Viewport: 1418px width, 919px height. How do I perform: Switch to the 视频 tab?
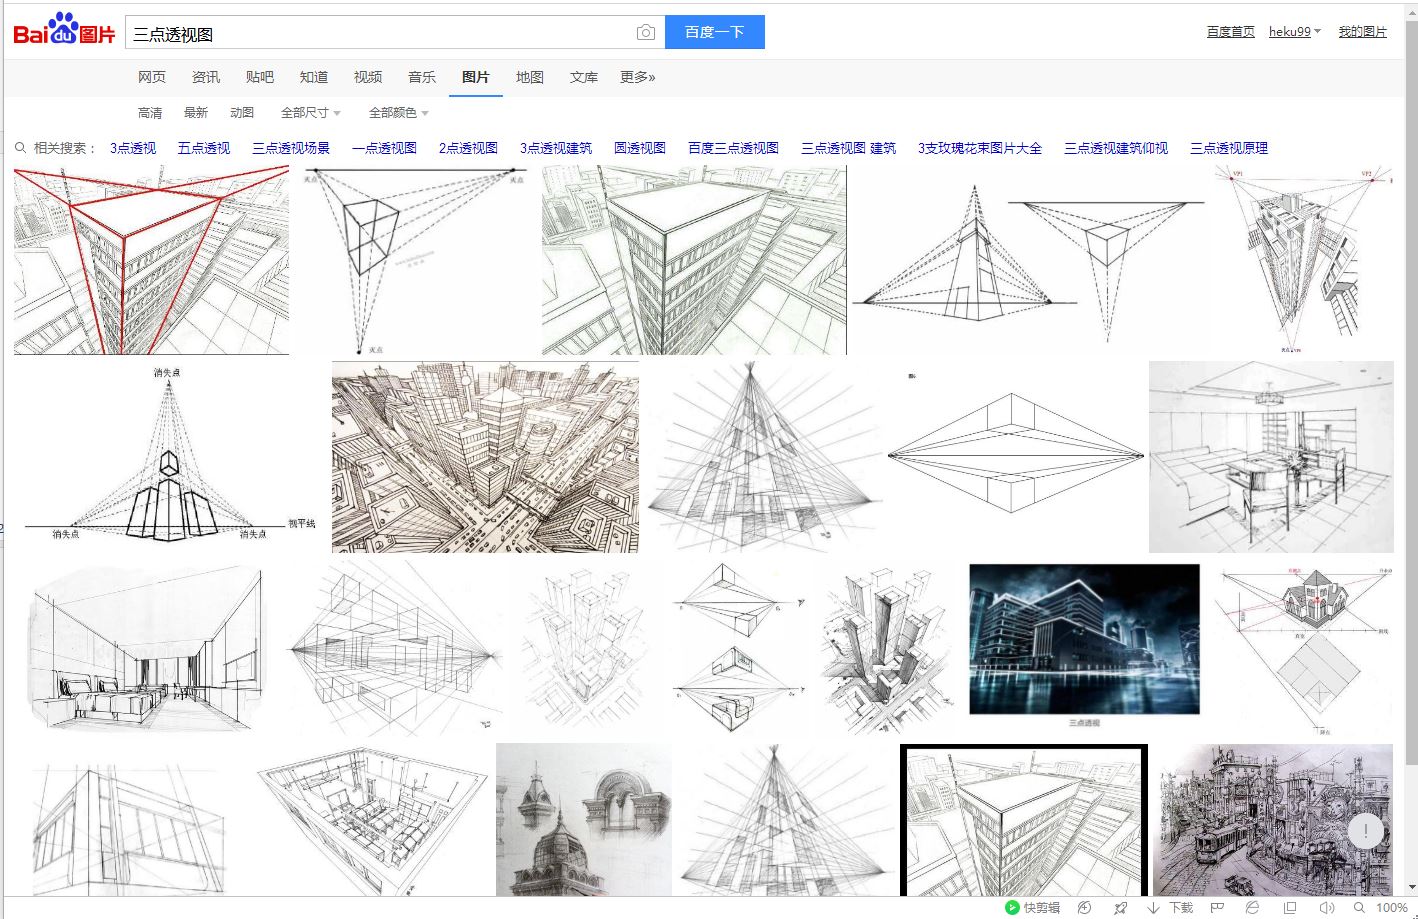(x=368, y=77)
